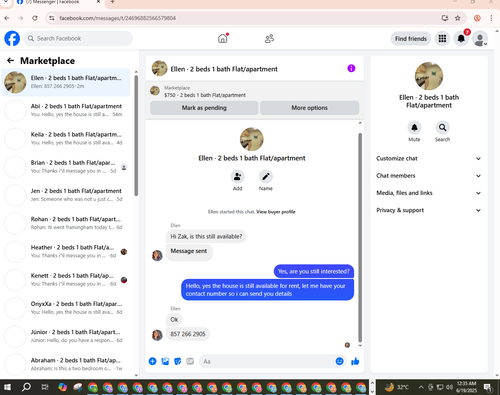Click Find friends button
The width and height of the screenshot is (500, 395).
tap(411, 39)
